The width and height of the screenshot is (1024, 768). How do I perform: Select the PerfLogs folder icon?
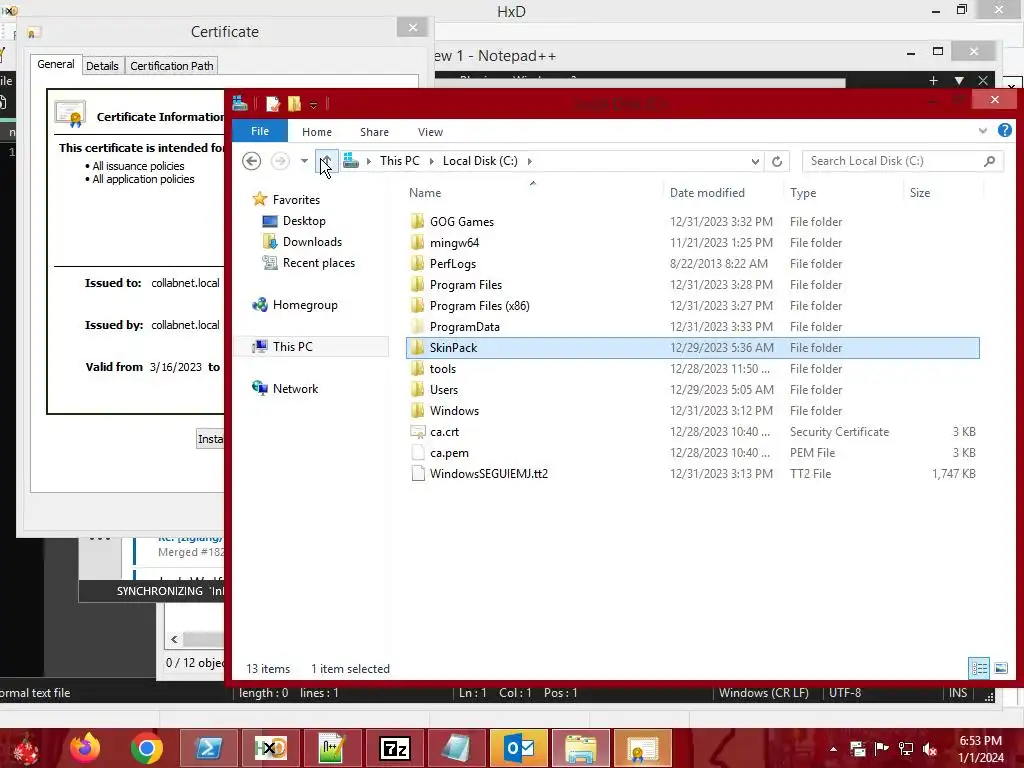418,263
